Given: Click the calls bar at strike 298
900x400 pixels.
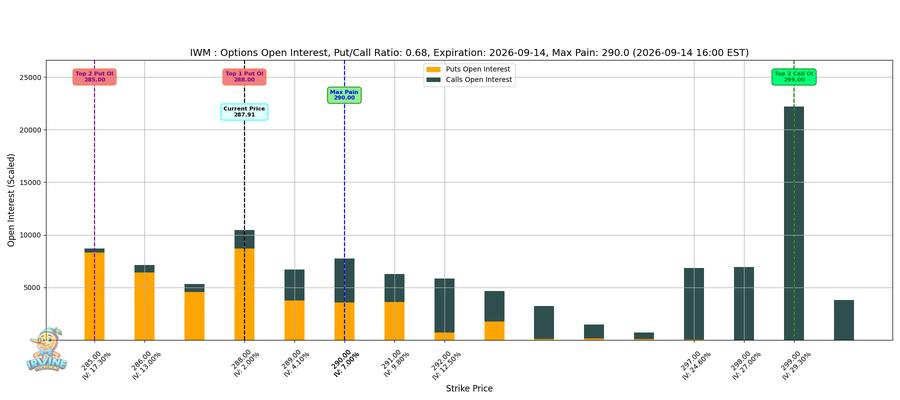Looking at the screenshot, I should point(744,304).
